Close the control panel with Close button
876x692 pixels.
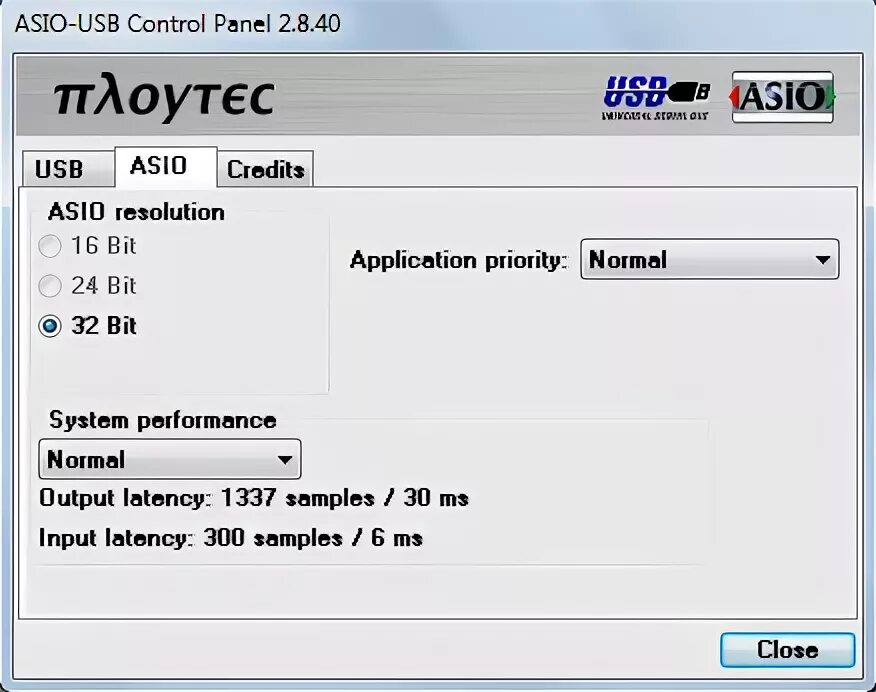pos(787,650)
